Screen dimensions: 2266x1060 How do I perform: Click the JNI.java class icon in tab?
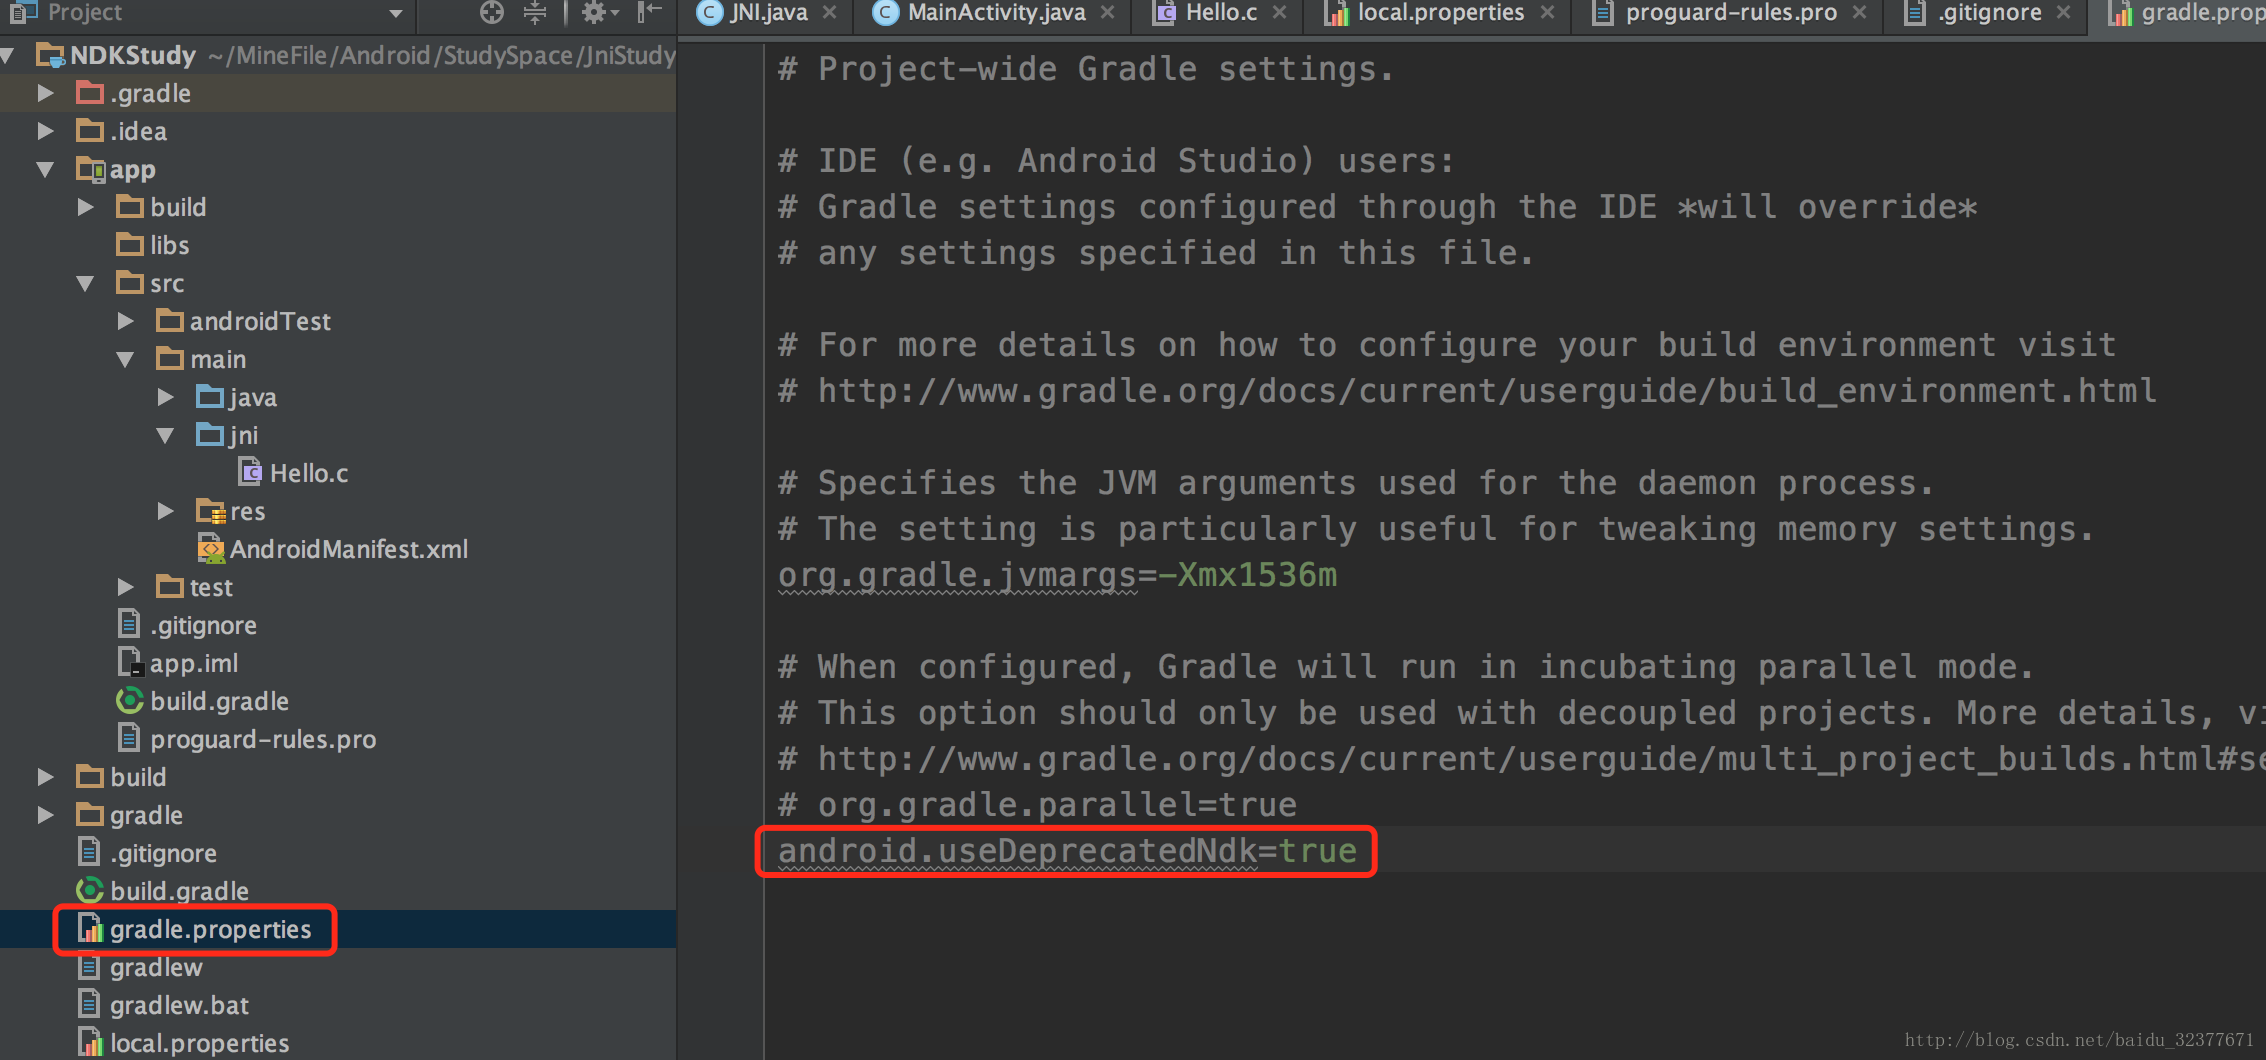[709, 13]
